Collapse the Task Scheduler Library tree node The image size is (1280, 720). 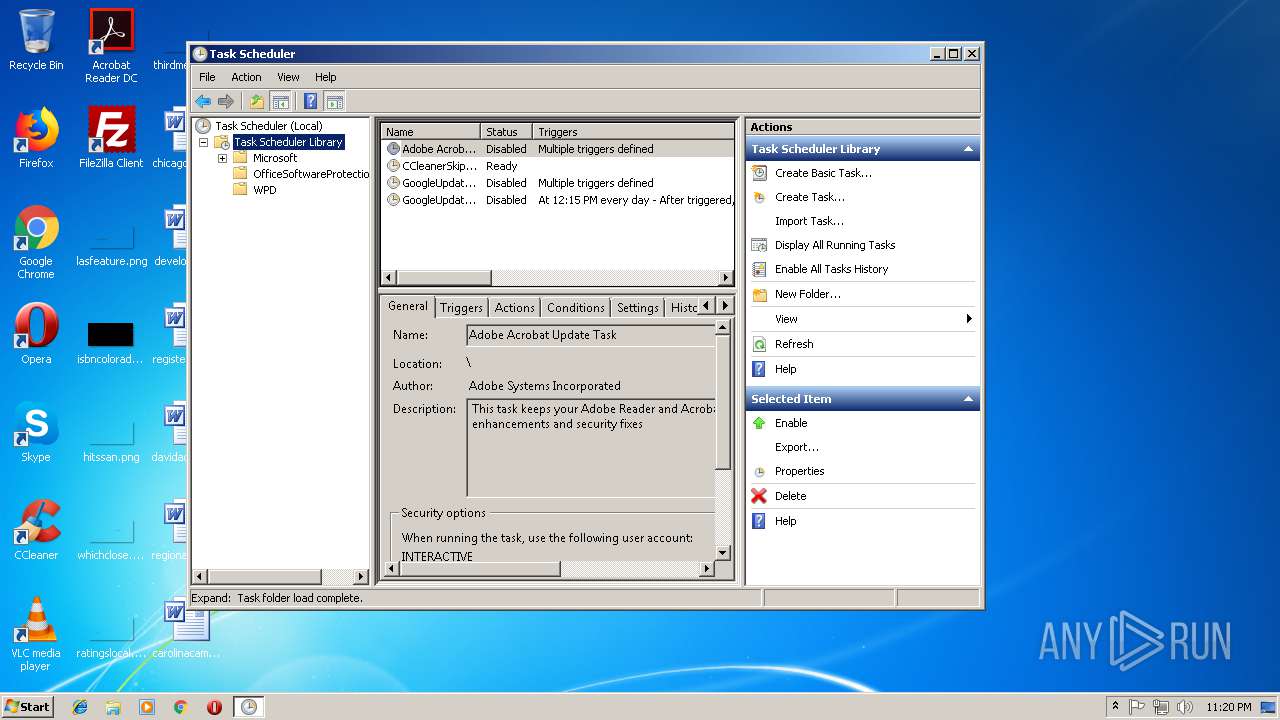203,142
